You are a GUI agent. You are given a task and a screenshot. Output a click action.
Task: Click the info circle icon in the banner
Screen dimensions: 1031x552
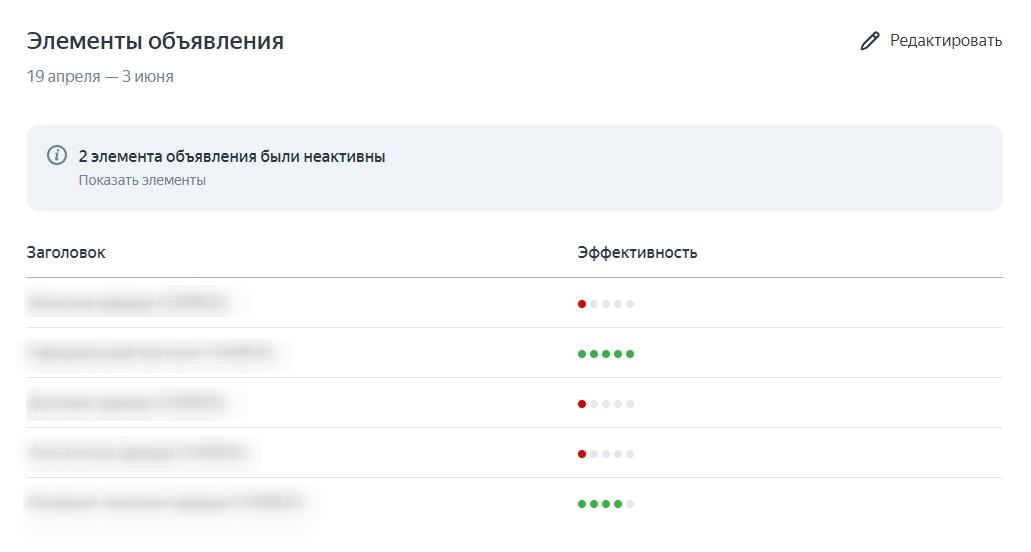(x=57, y=156)
